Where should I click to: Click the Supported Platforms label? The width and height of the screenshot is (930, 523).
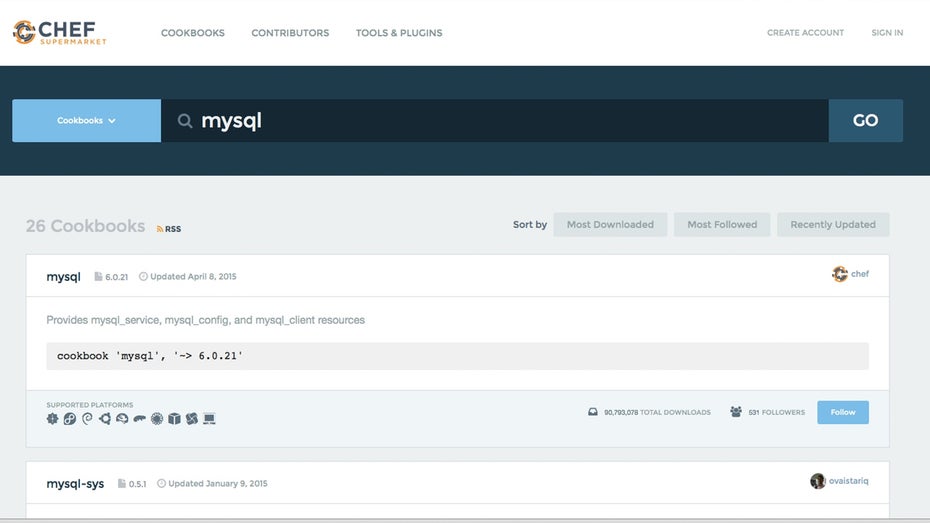(x=90, y=405)
